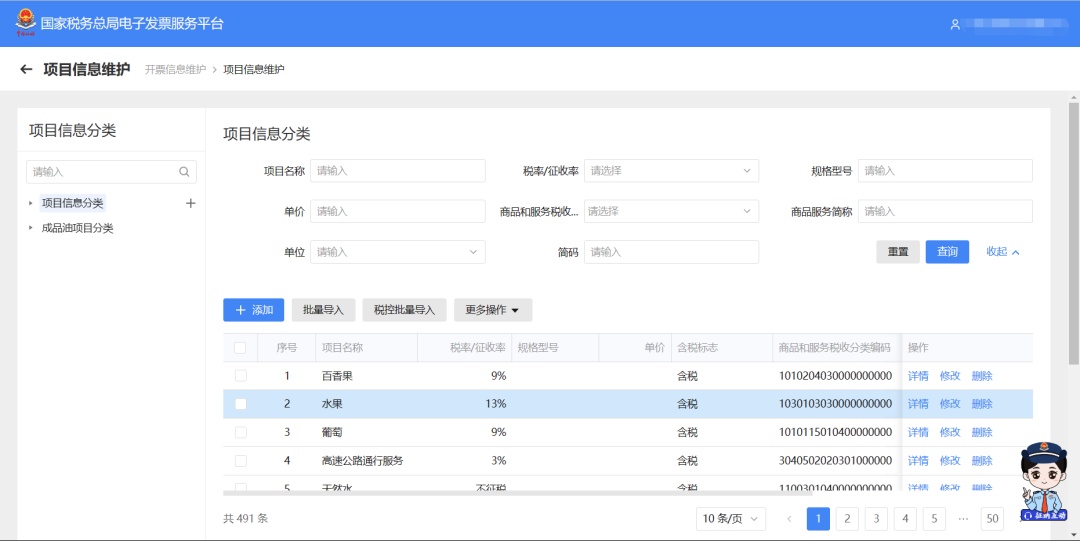The width and height of the screenshot is (1080, 541).
Task: Open the tax assistant mascot helper
Action: coord(1043,480)
